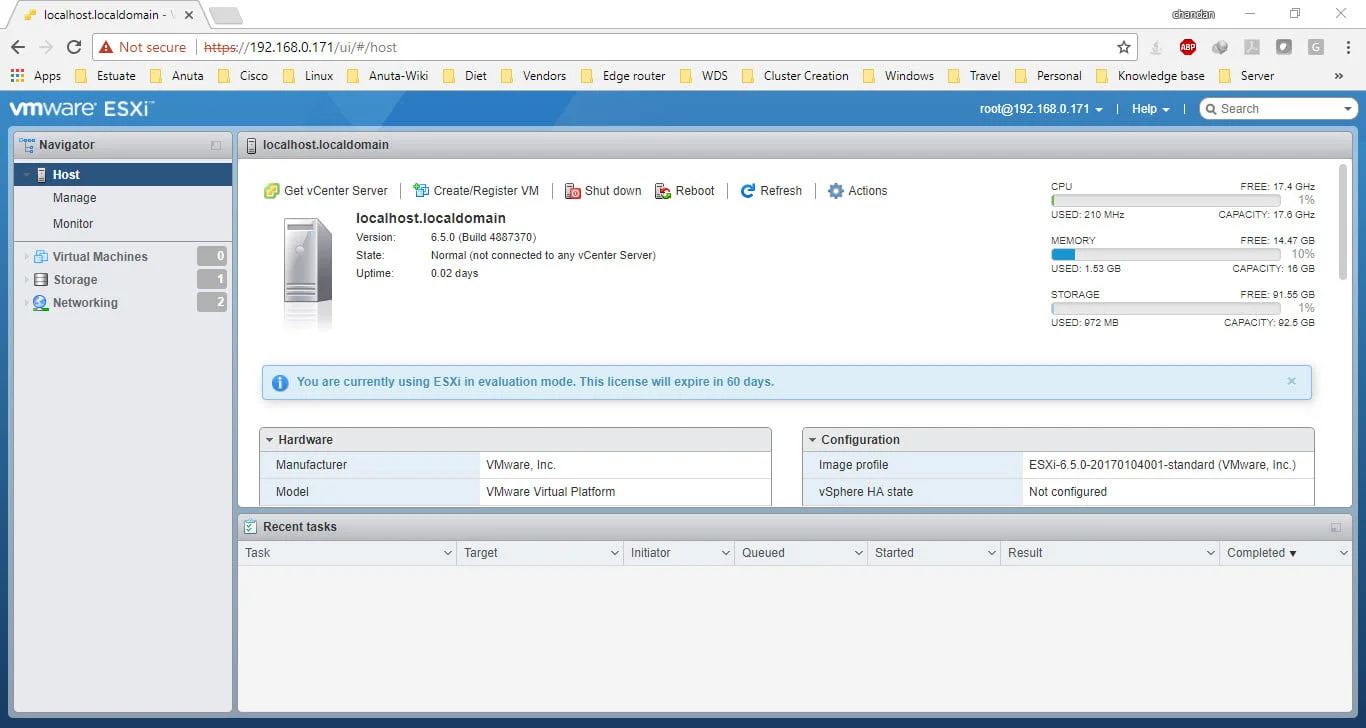
Task: Select Manage under Host
Action: click(74, 198)
